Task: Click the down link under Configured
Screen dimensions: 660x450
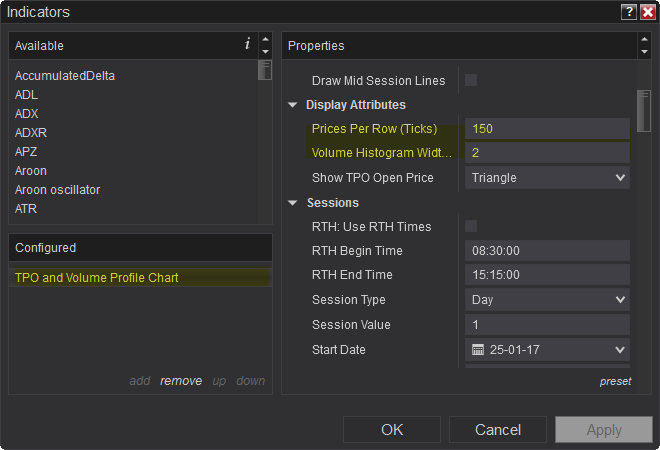Action: coord(251,381)
